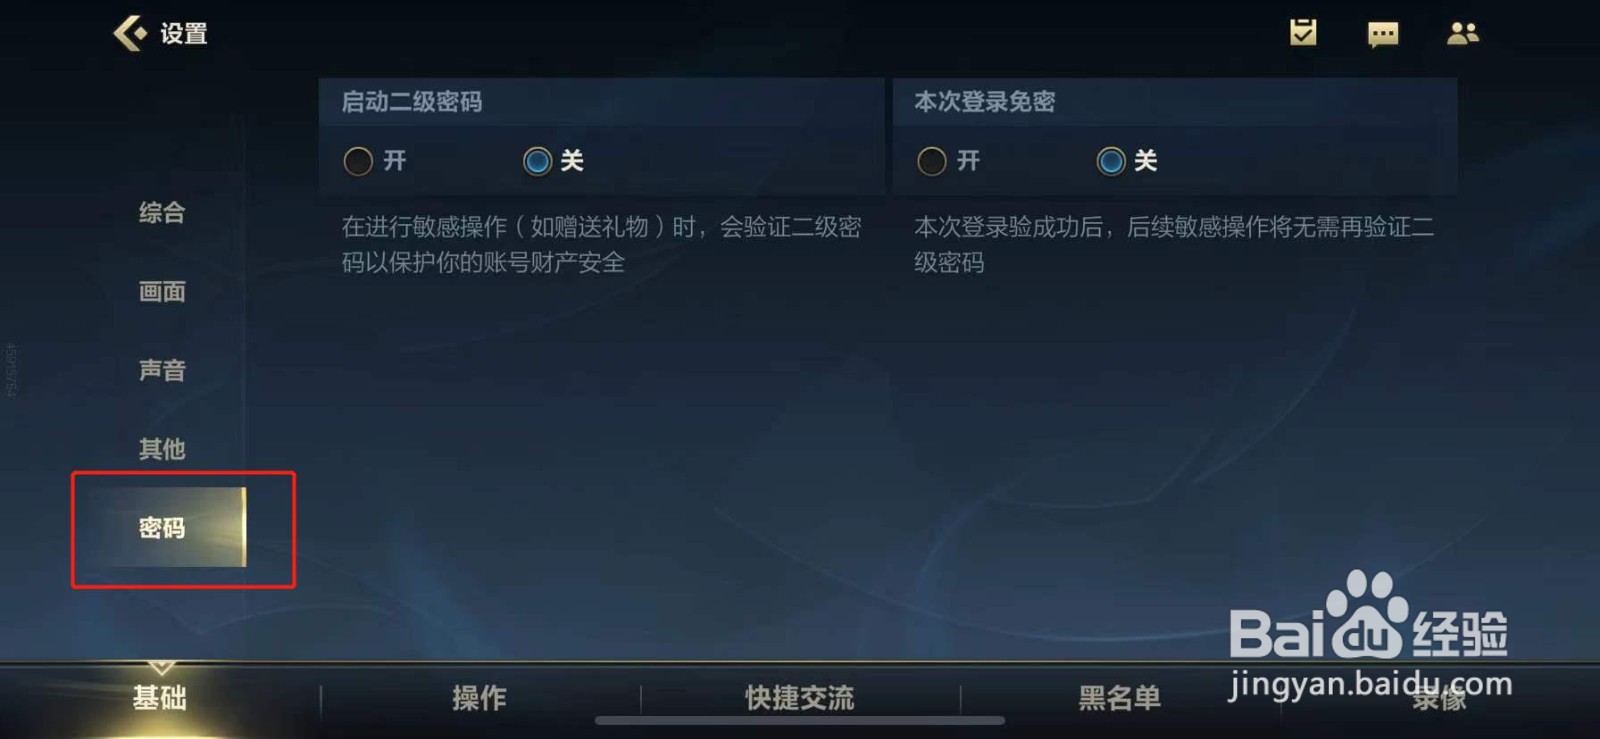1600x739 pixels.
Task: Go back using the settings arrow icon
Action: (x=130, y=33)
